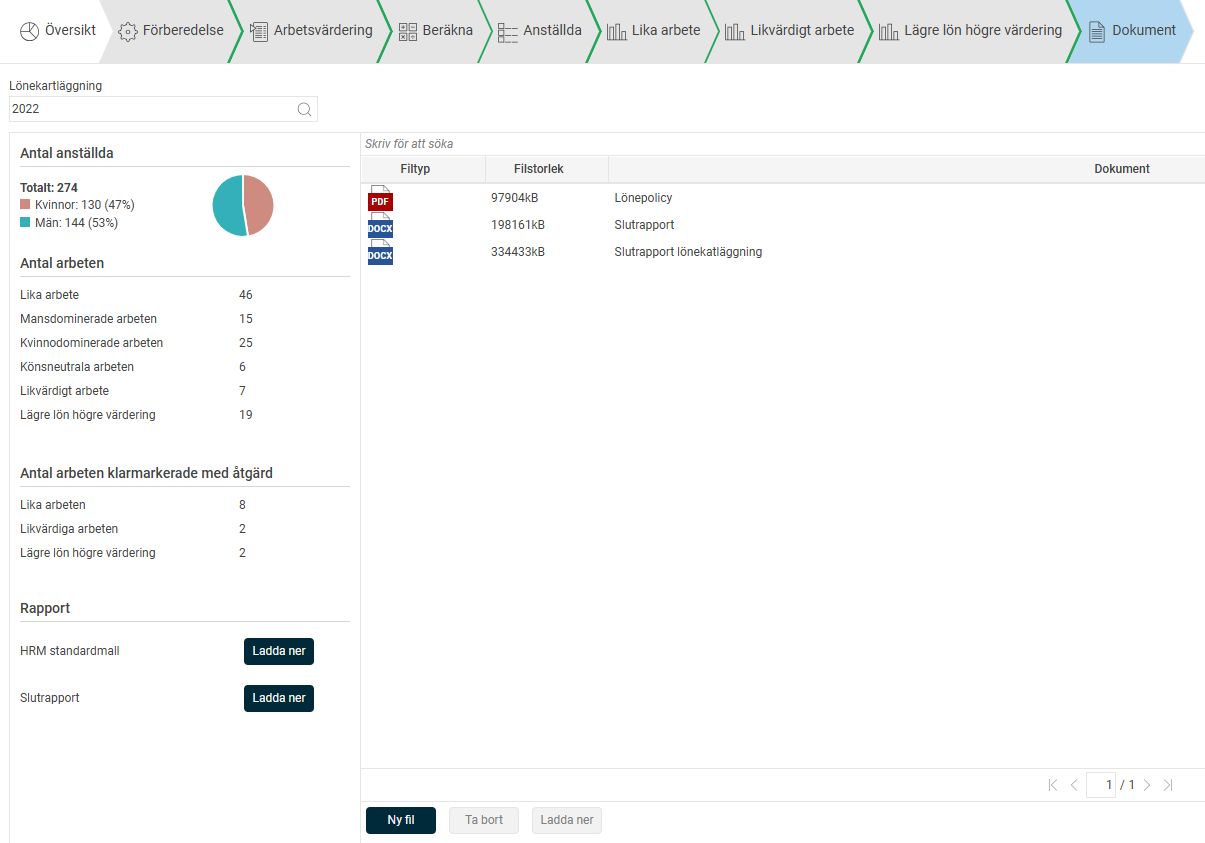1205x843 pixels.
Task: Open the Översikt tab
Action: click(58, 31)
